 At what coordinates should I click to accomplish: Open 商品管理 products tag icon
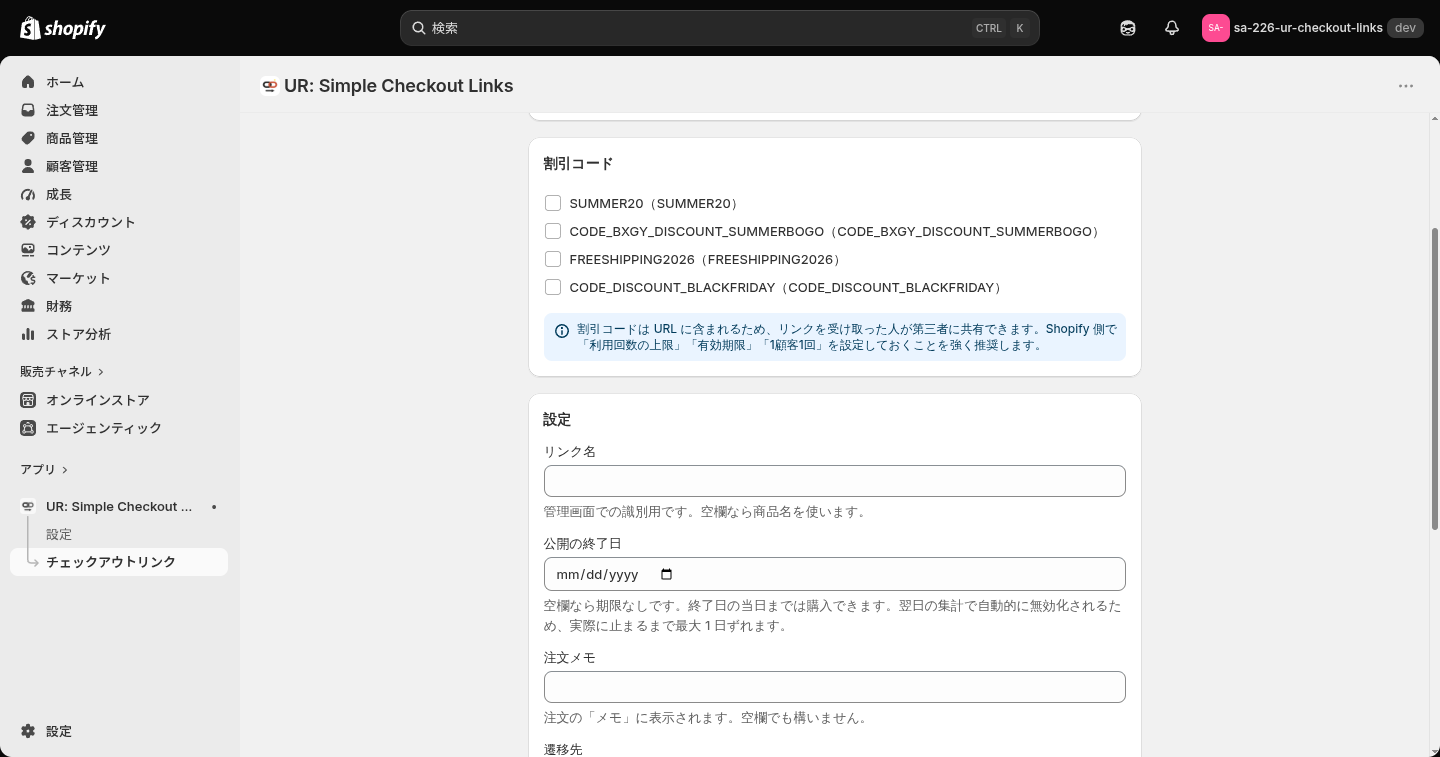click(x=28, y=138)
